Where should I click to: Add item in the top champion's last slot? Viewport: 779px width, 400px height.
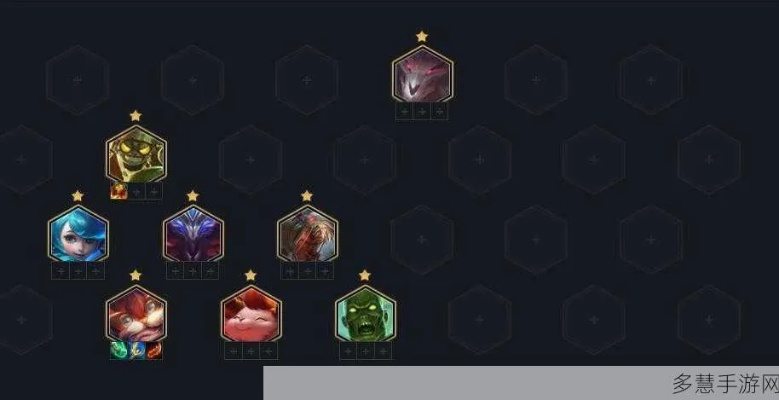point(440,111)
